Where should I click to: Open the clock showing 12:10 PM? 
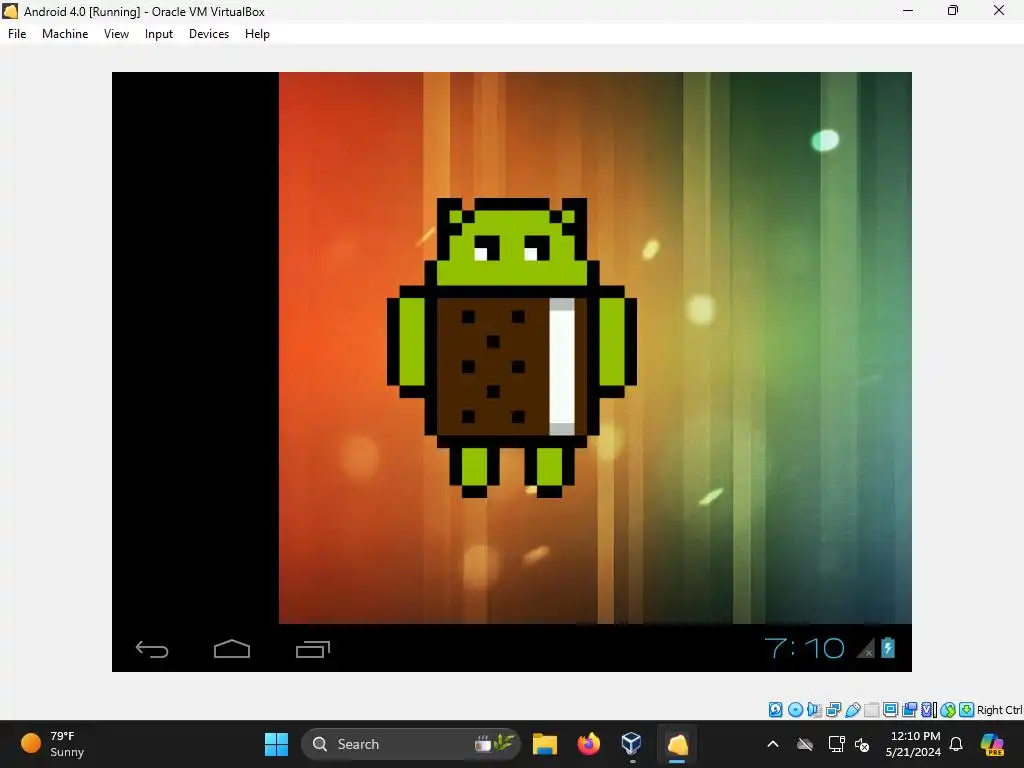coord(914,744)
